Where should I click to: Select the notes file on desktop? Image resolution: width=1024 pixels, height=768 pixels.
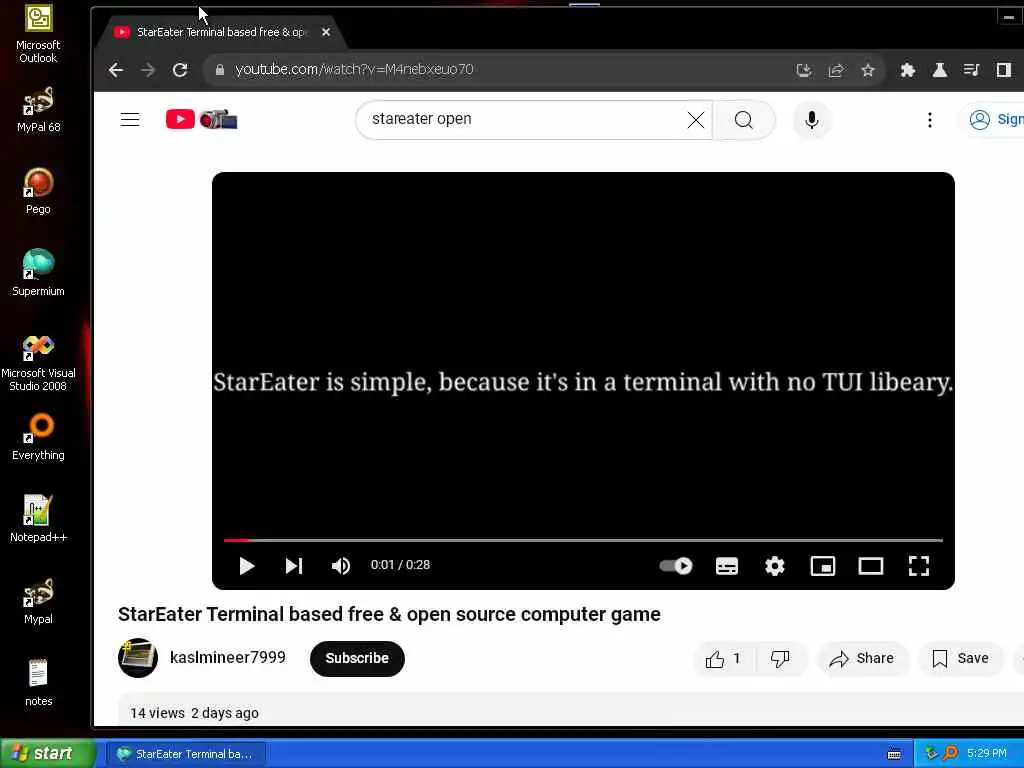click(x=39, y=682)
